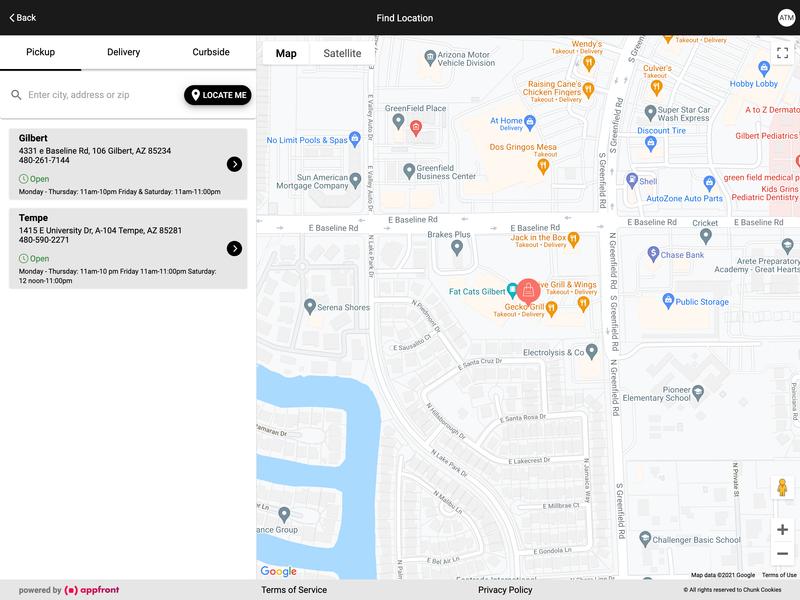Open the Google logo link on map
The image size is (800, 600).
click(278, 571)
